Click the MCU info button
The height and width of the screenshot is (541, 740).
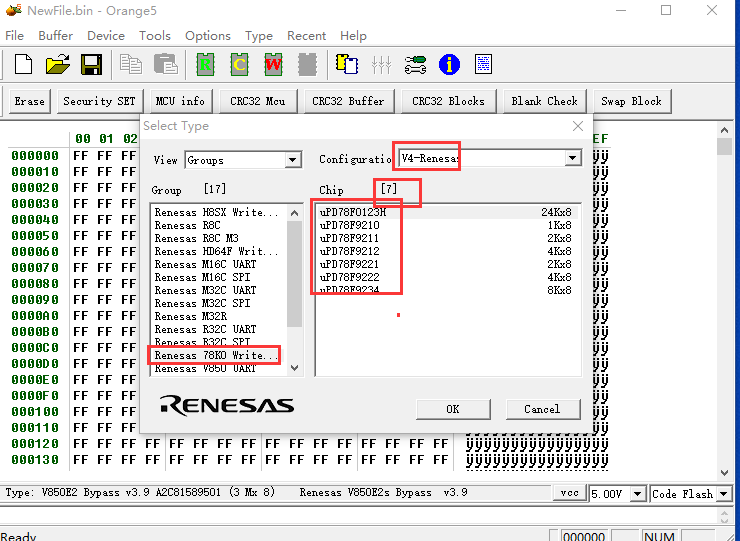click(x=180, y=101)
